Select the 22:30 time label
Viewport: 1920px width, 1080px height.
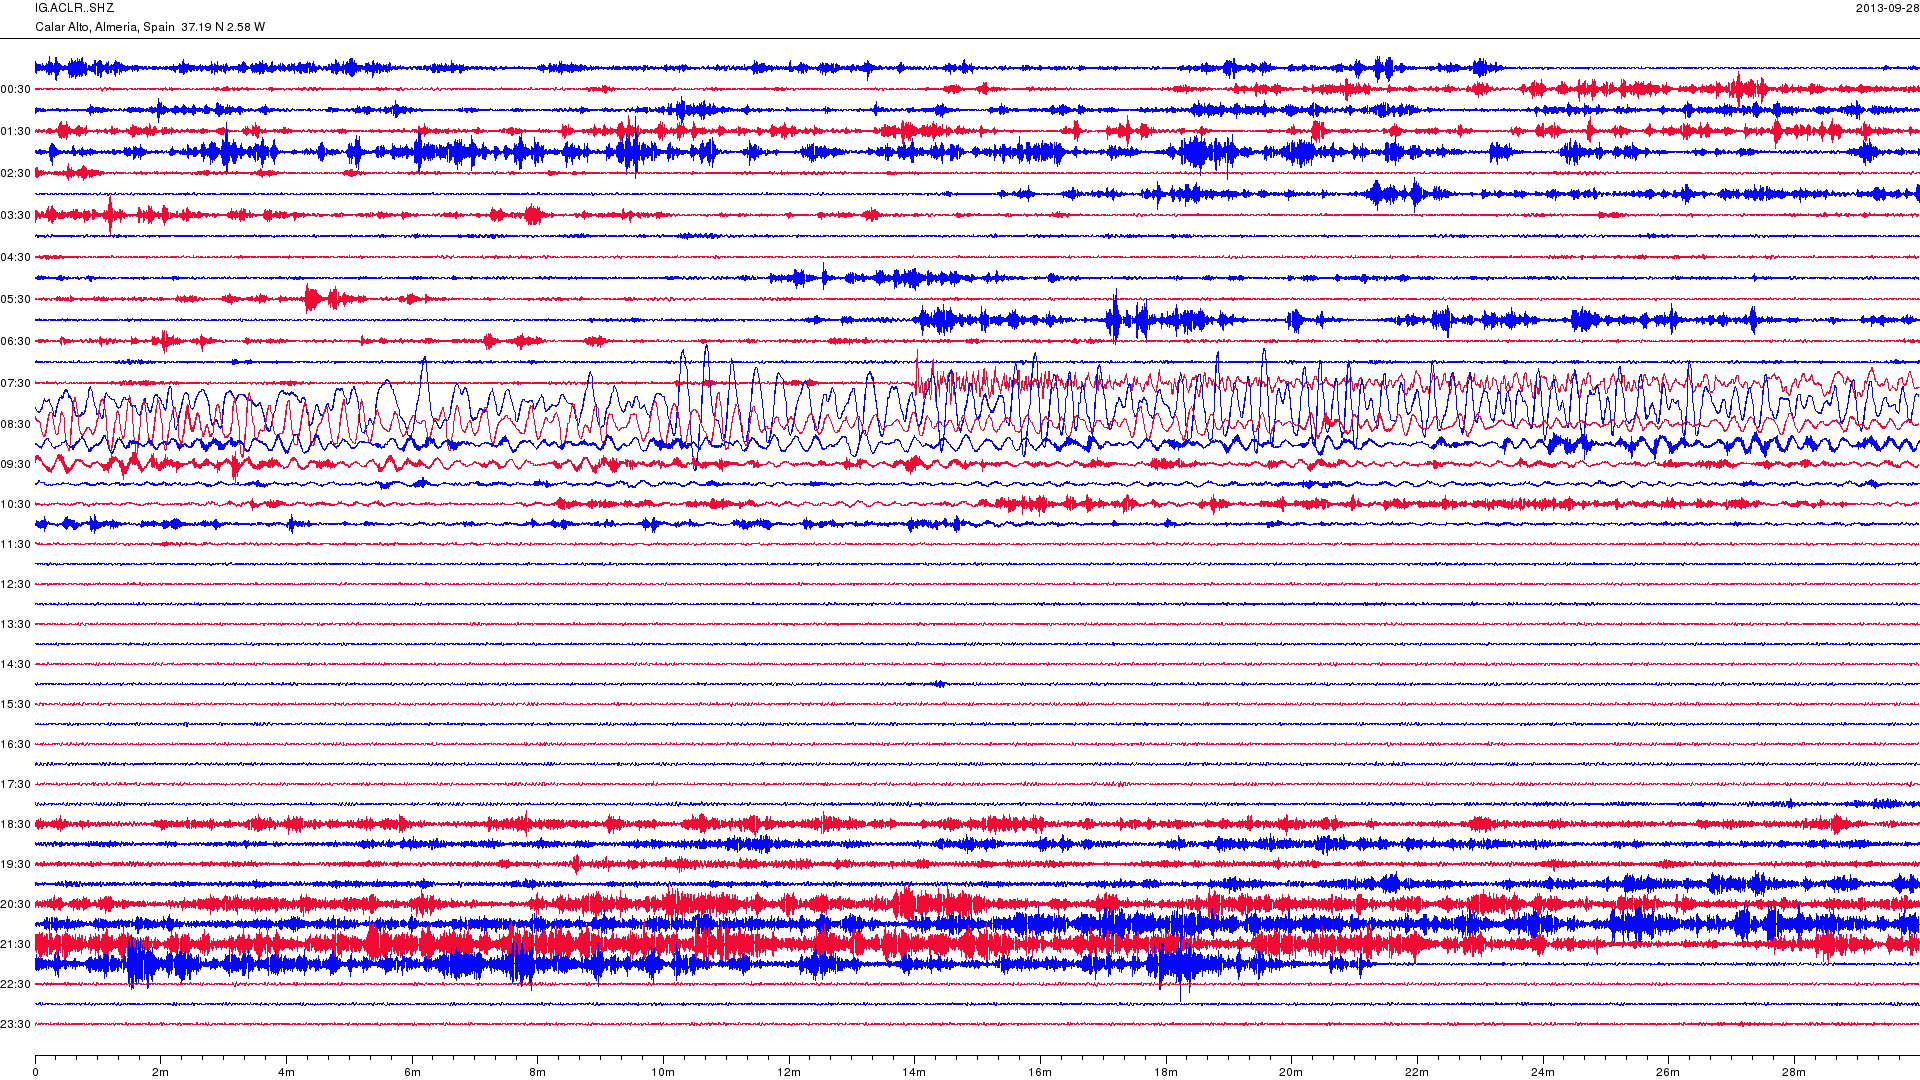16,985
